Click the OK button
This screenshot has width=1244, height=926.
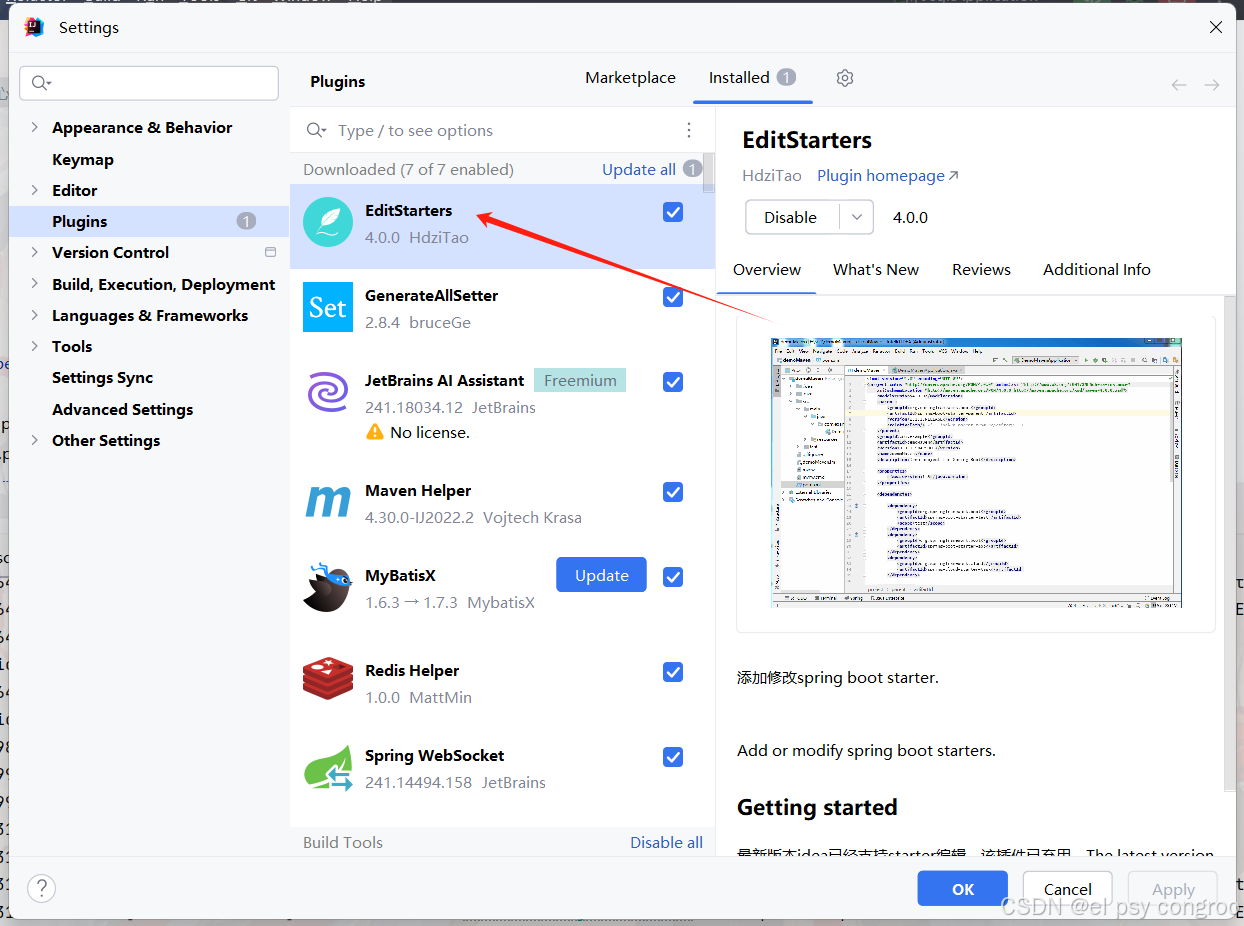(963, 889)
